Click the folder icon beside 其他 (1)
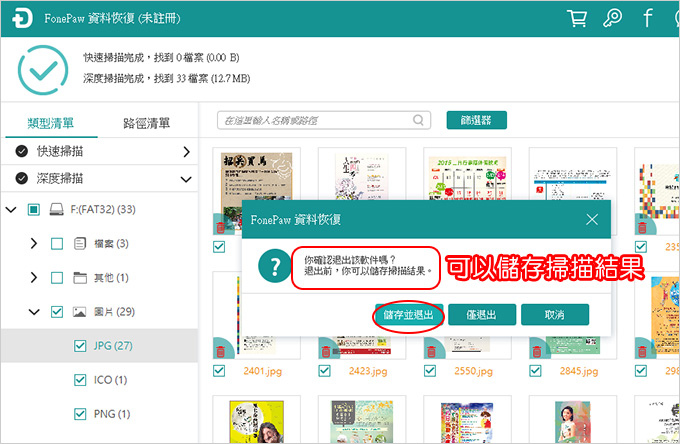The width and height of the screenshot is (680, 444). coord(80,278)
